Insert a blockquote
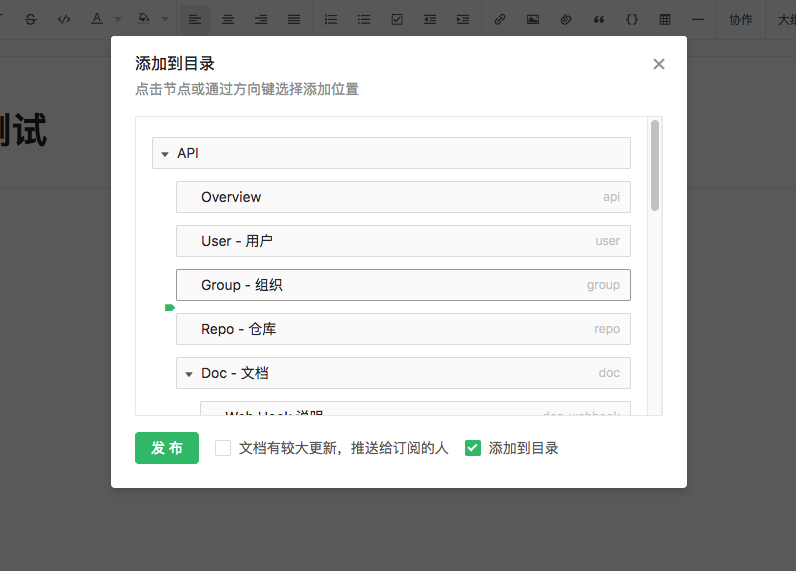Image resolution: width=796 pixels, height=571 pixels. click(x=599, y=19)
